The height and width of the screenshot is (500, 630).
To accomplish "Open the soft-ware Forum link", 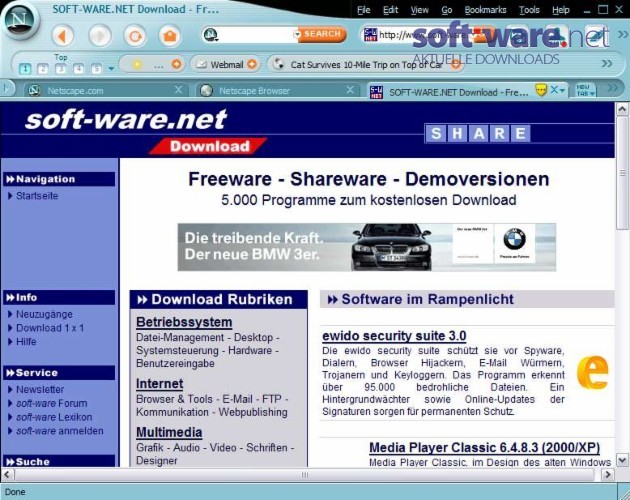I will [51, 403].
